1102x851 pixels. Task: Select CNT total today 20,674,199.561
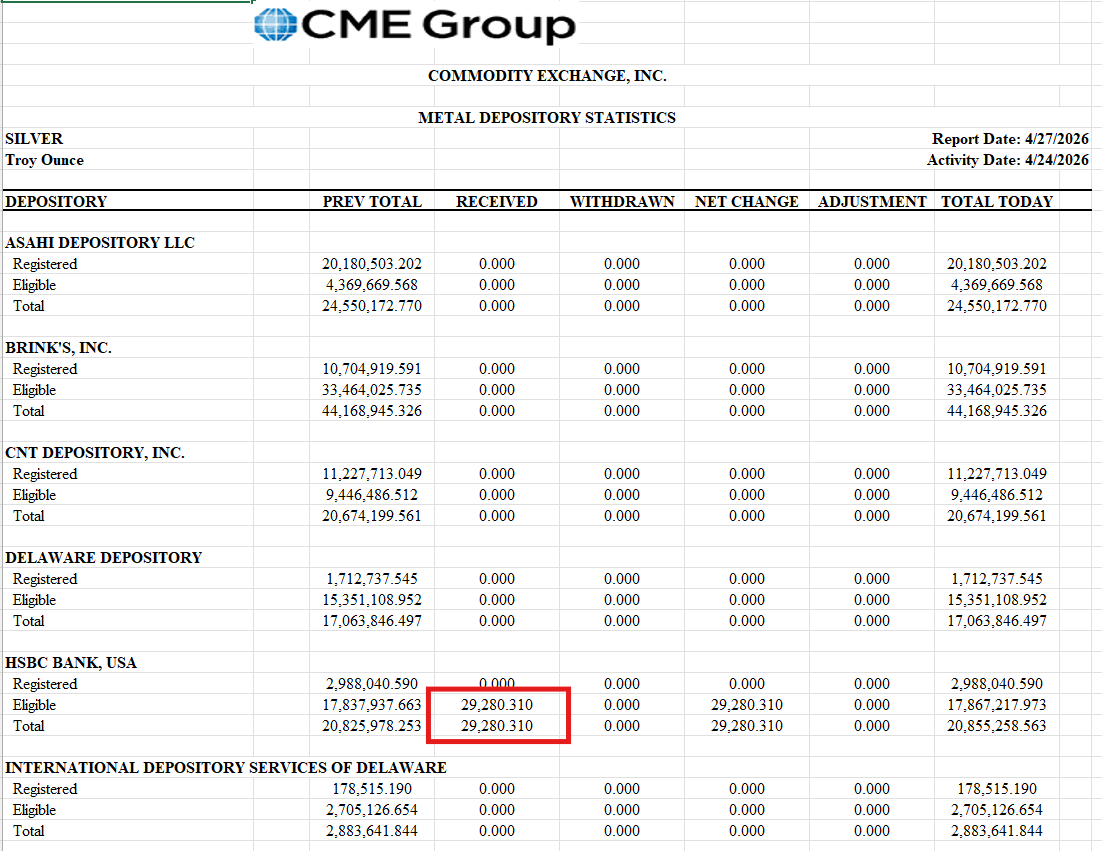click(x=997, y=516)
